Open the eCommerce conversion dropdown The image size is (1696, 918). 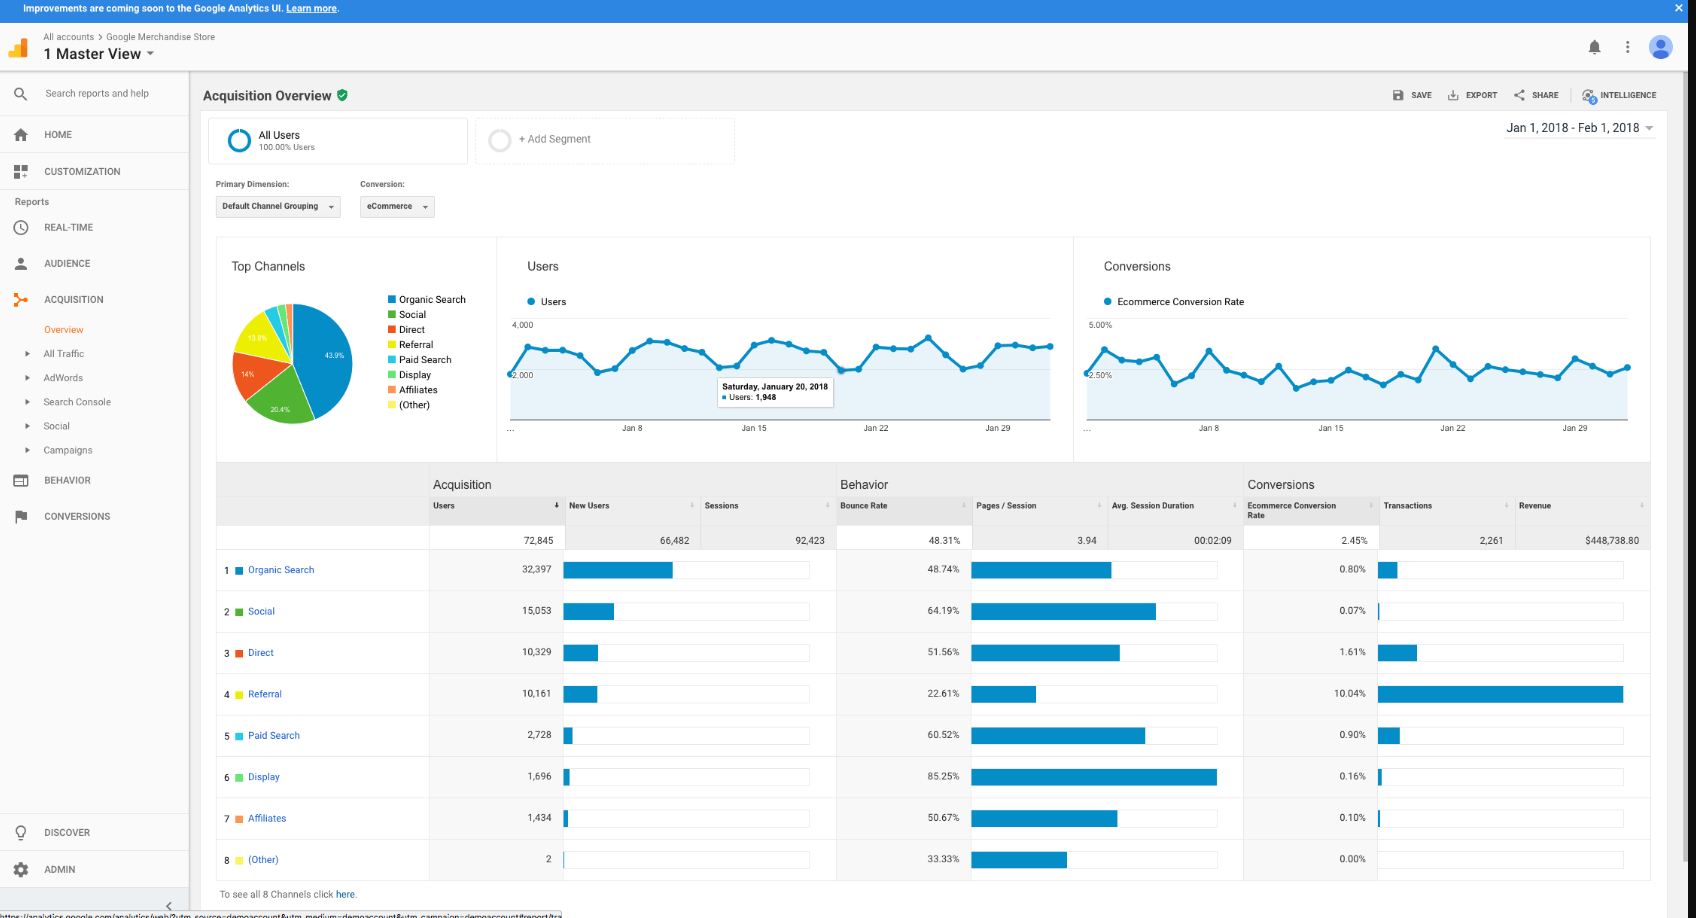click(397, 207)
